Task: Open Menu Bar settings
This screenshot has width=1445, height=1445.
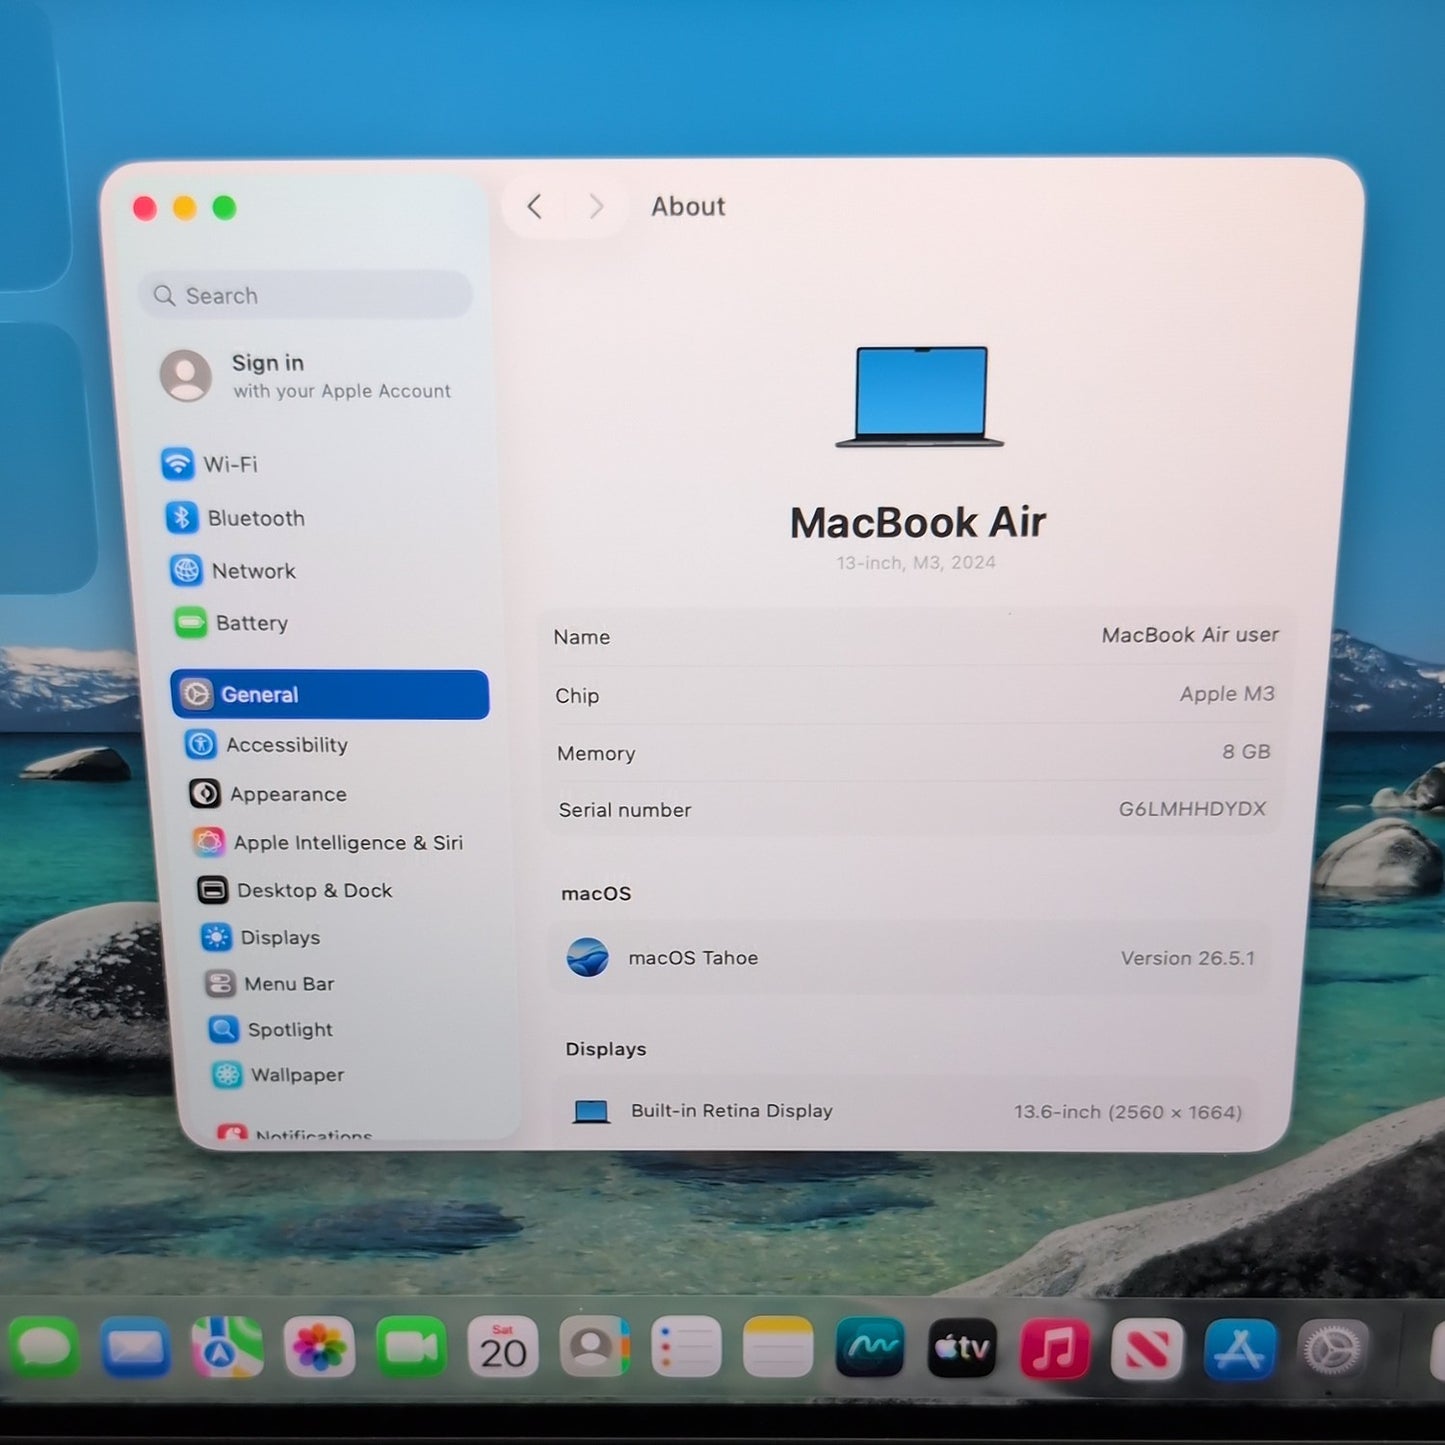Action: [270, 984]
